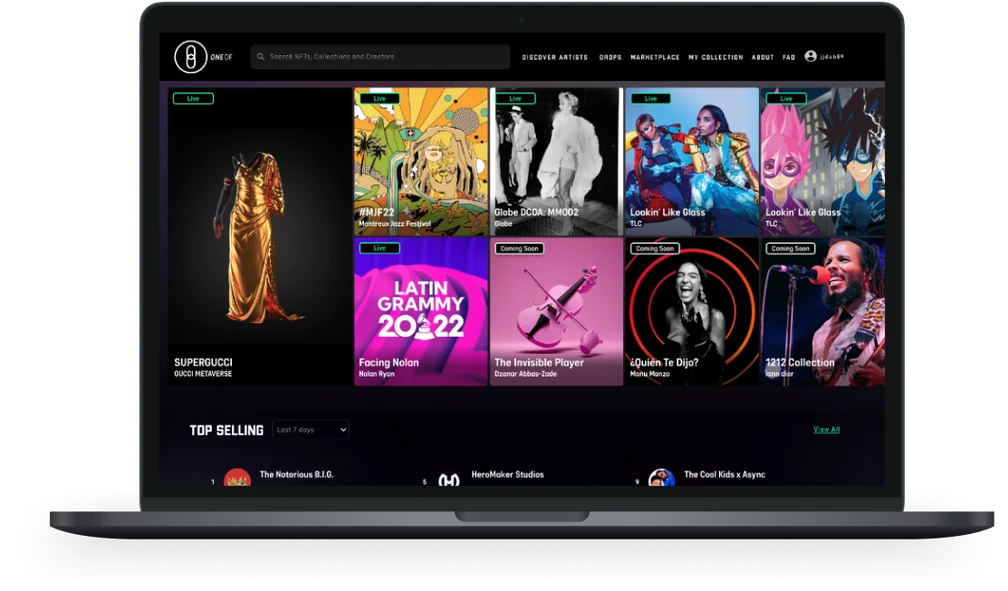Open the #MJF22 Montreux Jazz Festival card
The height and width of the screenshot is (591, 1008).
(x=421, y=161)
